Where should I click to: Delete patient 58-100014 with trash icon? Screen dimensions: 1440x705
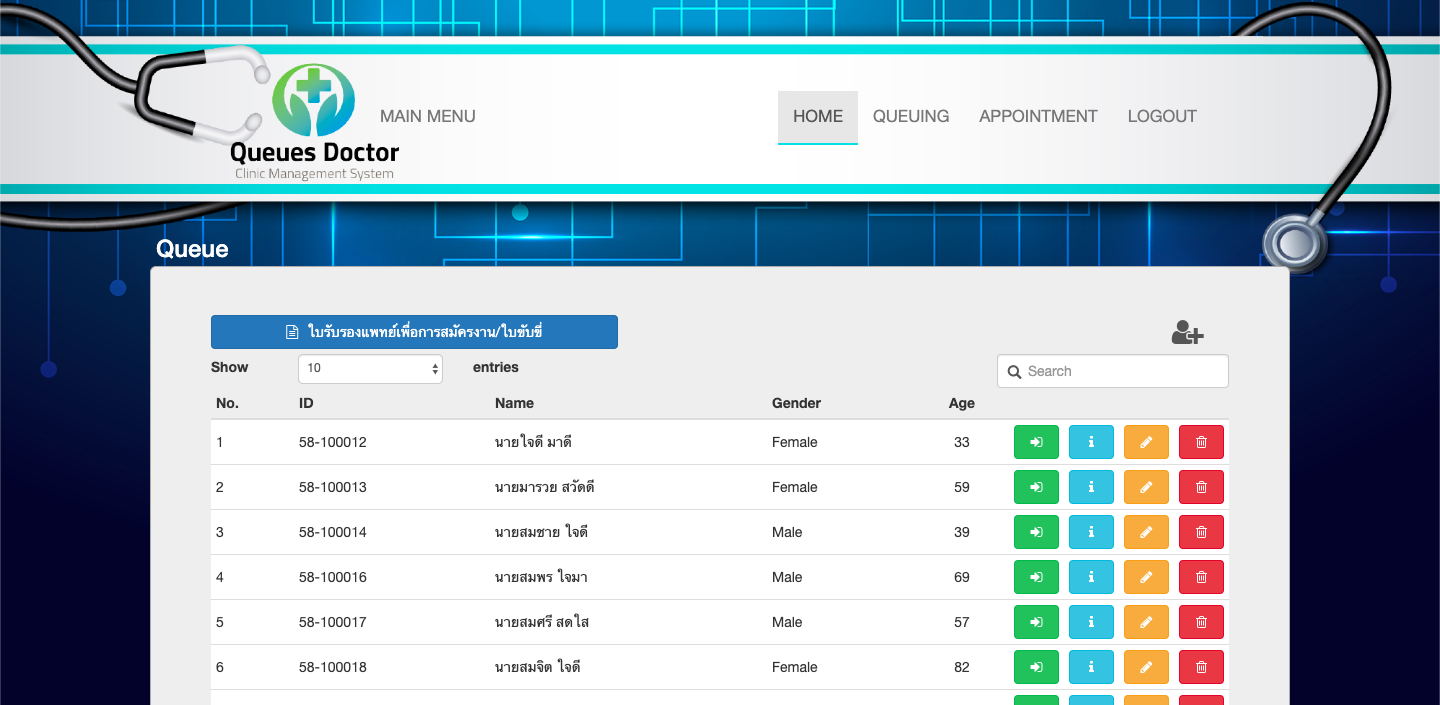1201,532
